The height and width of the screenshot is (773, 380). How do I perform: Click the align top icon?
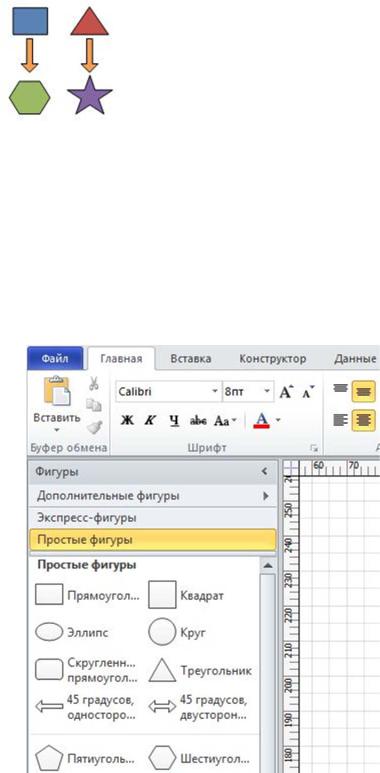[x=341, y=389]
